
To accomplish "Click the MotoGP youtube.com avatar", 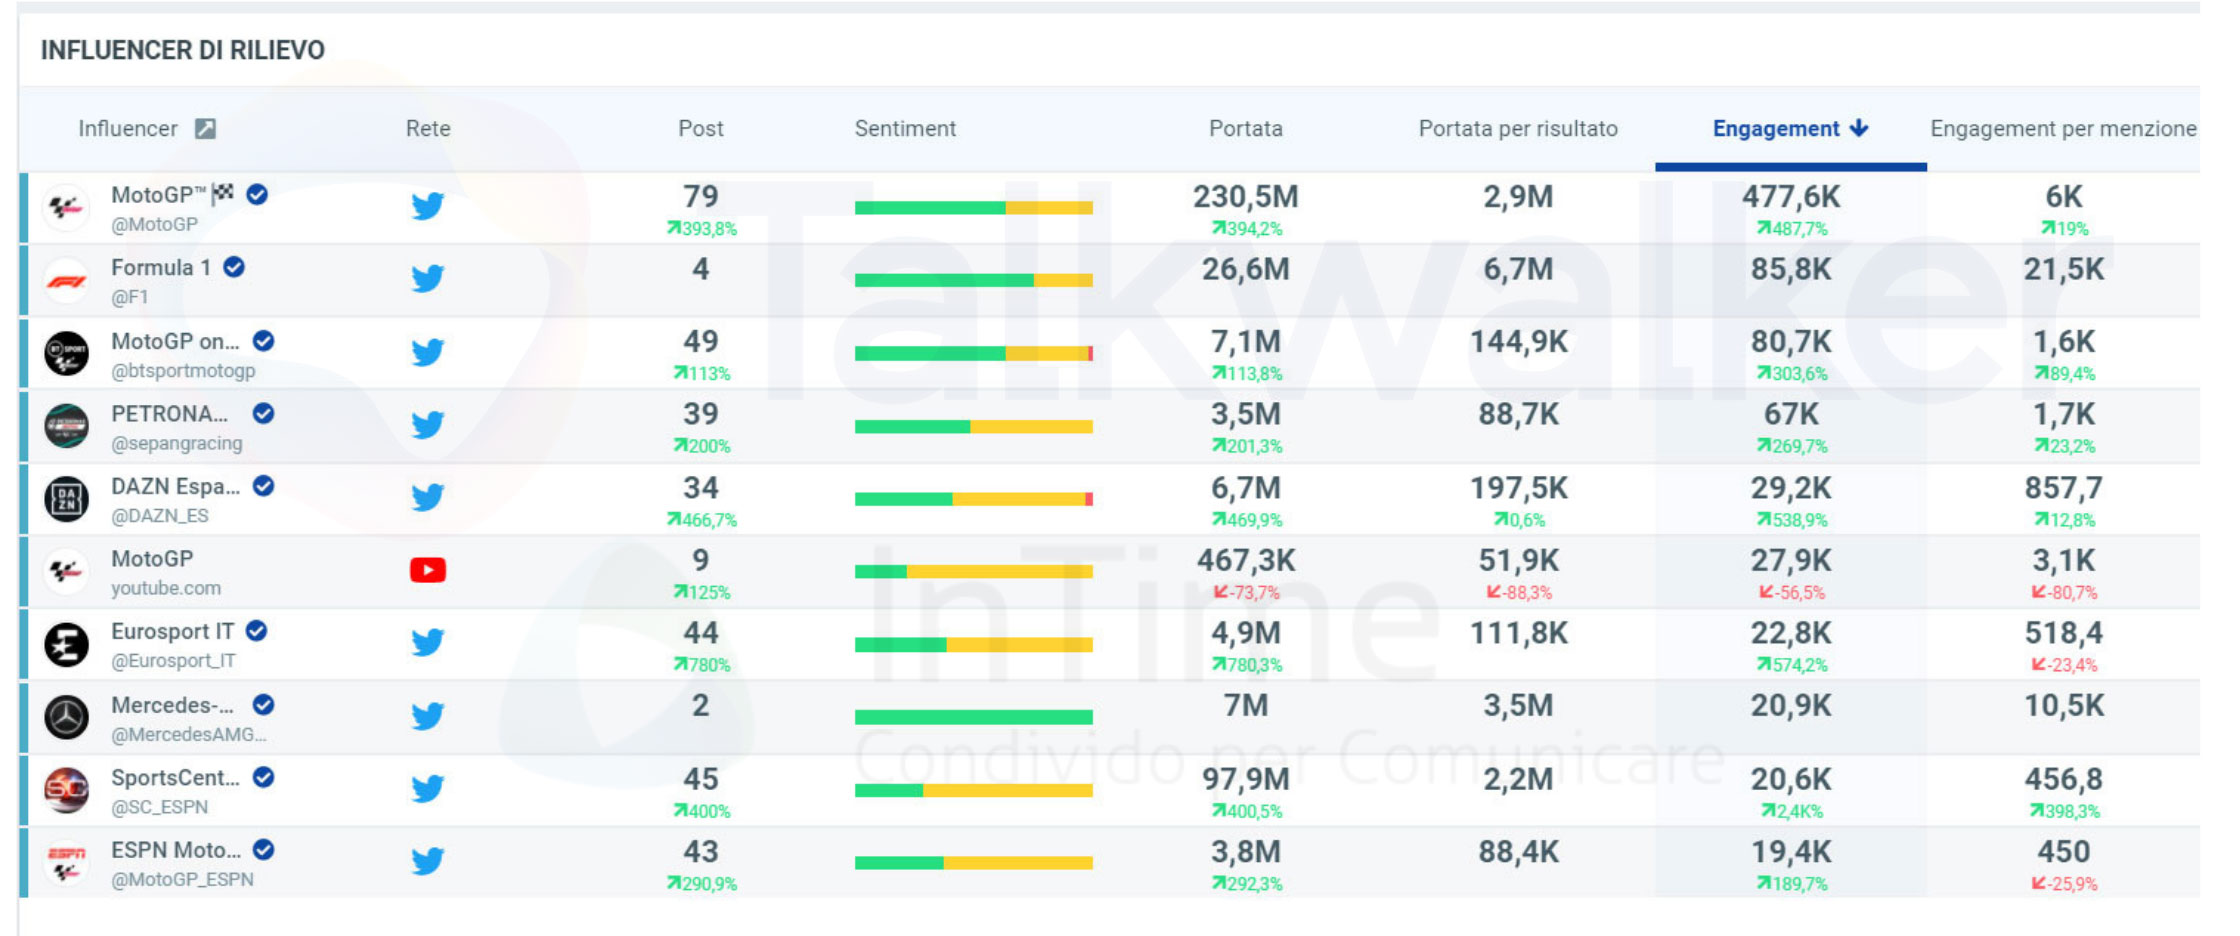I will tap(67, 572).
